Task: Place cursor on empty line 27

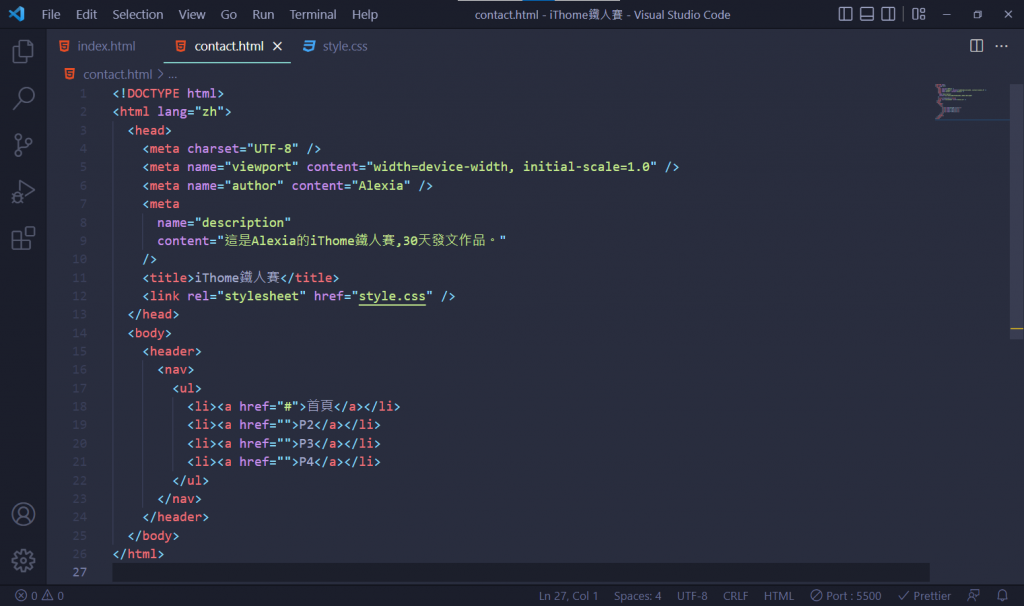Action: [x=520, y=572]
